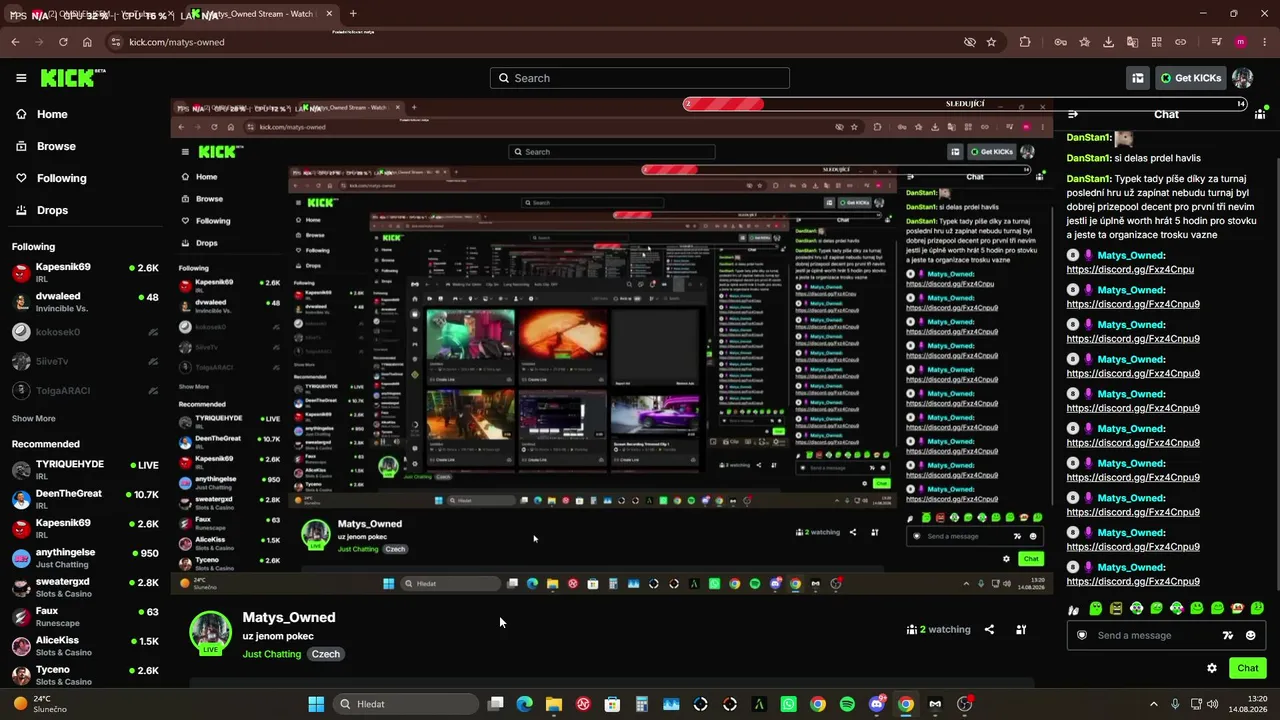
Task: Click the stream video player
Action: pyautogui.click(x=611, y=346)
